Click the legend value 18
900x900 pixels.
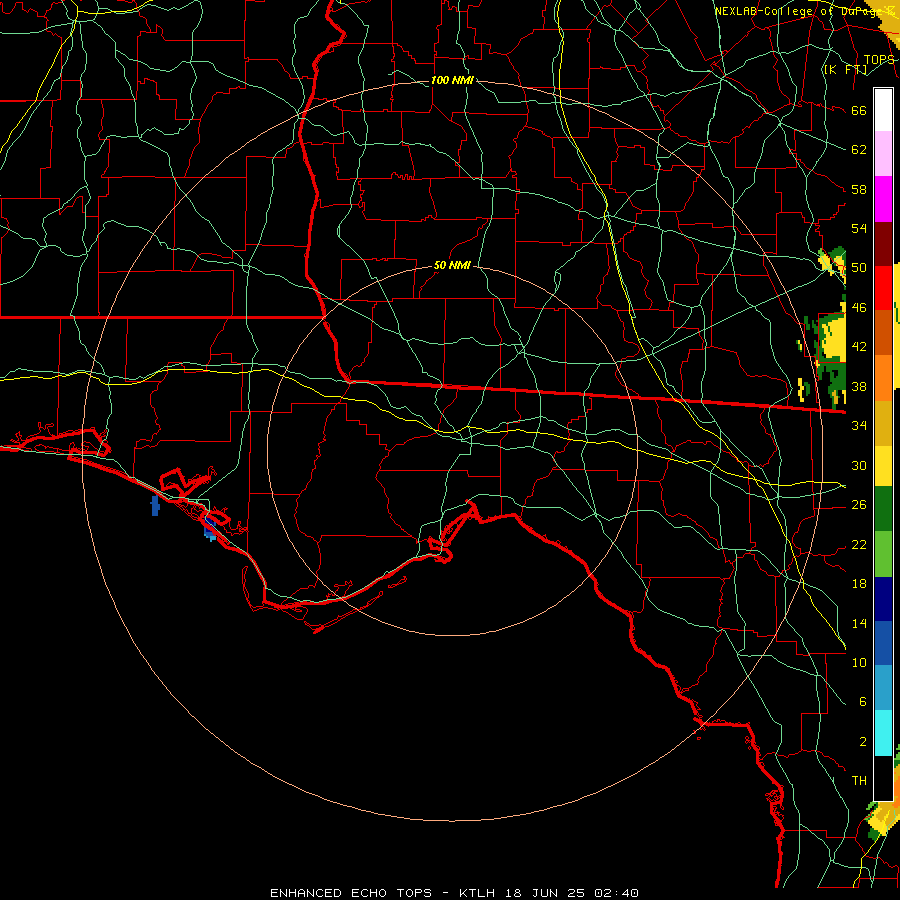[859, 584]
